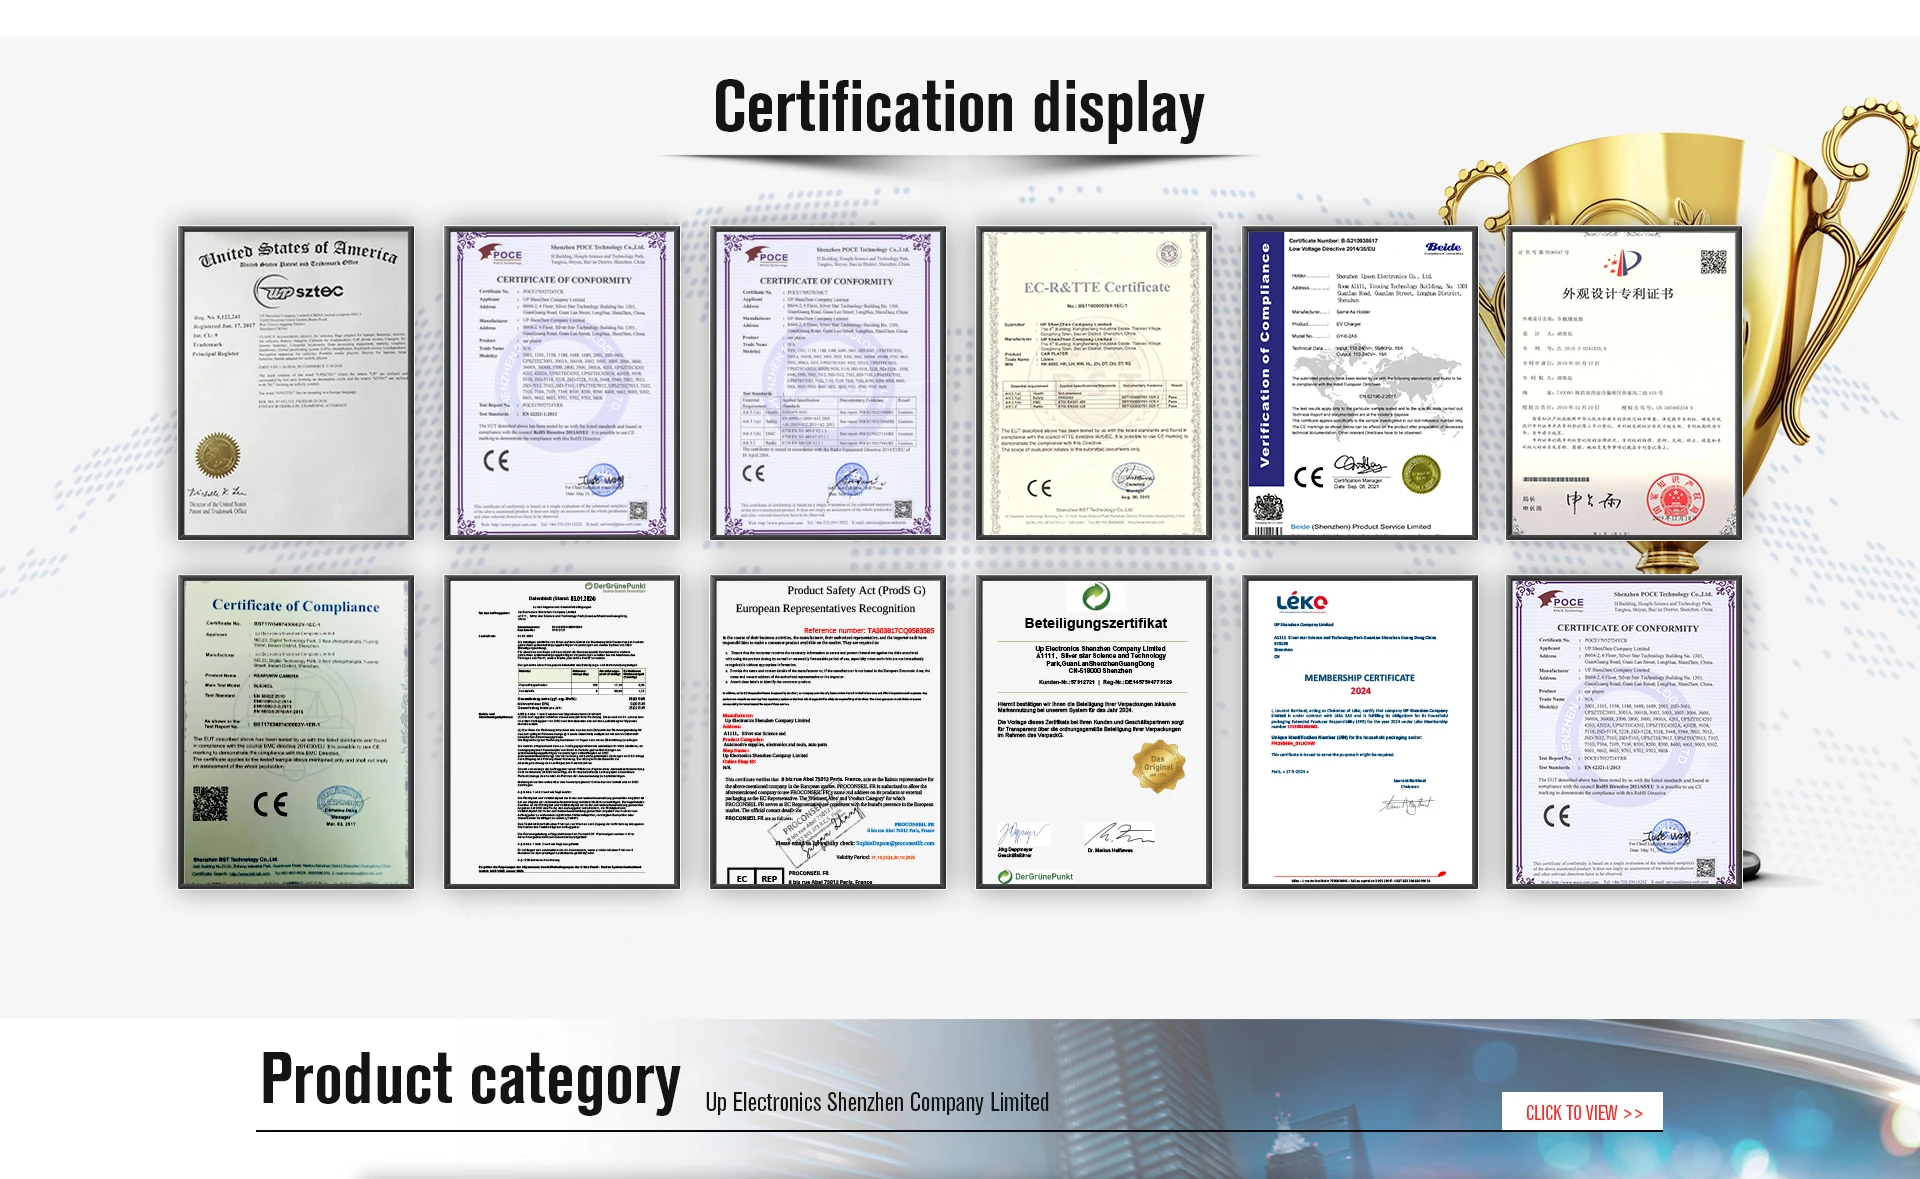Open Beide Verification of Compliance certificate
Image resolution: width=1920 pixels, height=1179 pixels.
tap(1360, 383)
